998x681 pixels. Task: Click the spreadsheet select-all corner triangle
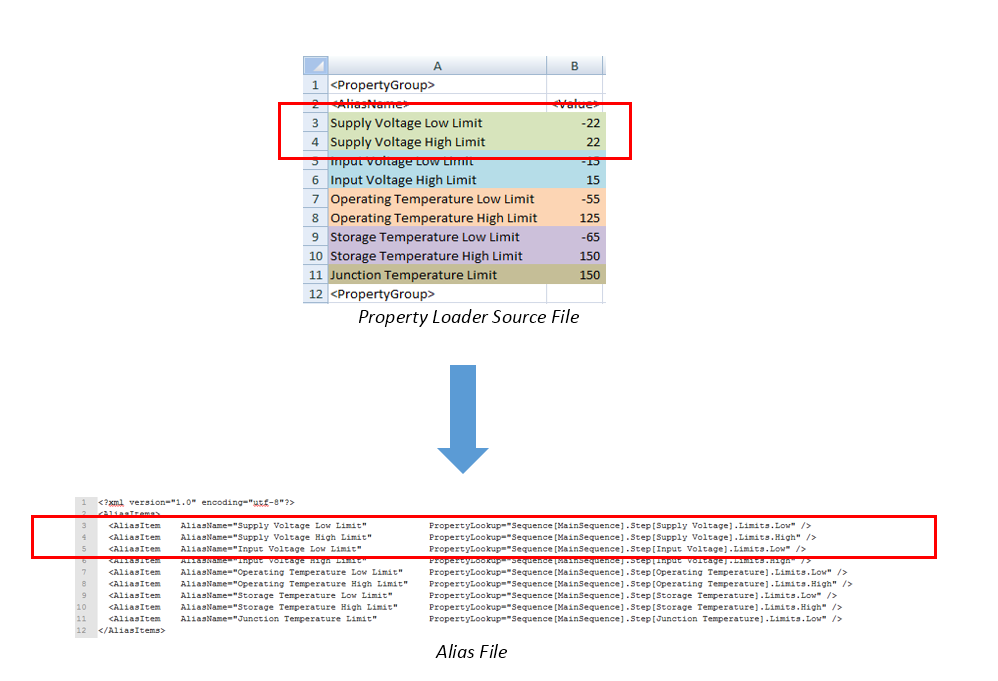(315, 66)
